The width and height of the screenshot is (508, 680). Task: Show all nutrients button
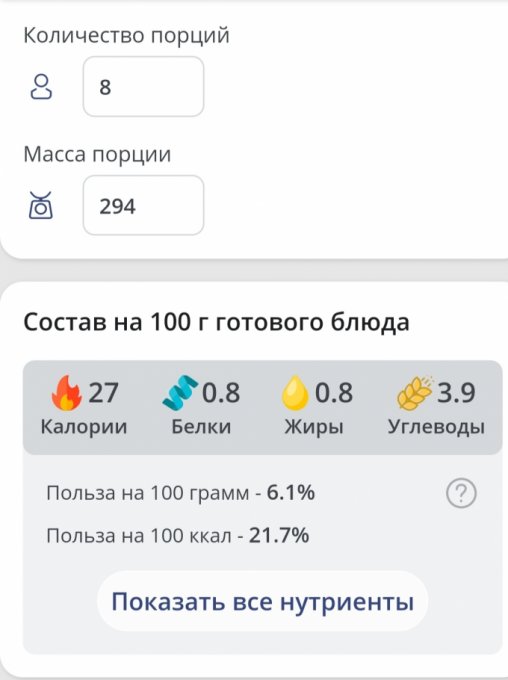tap(262, 602)
